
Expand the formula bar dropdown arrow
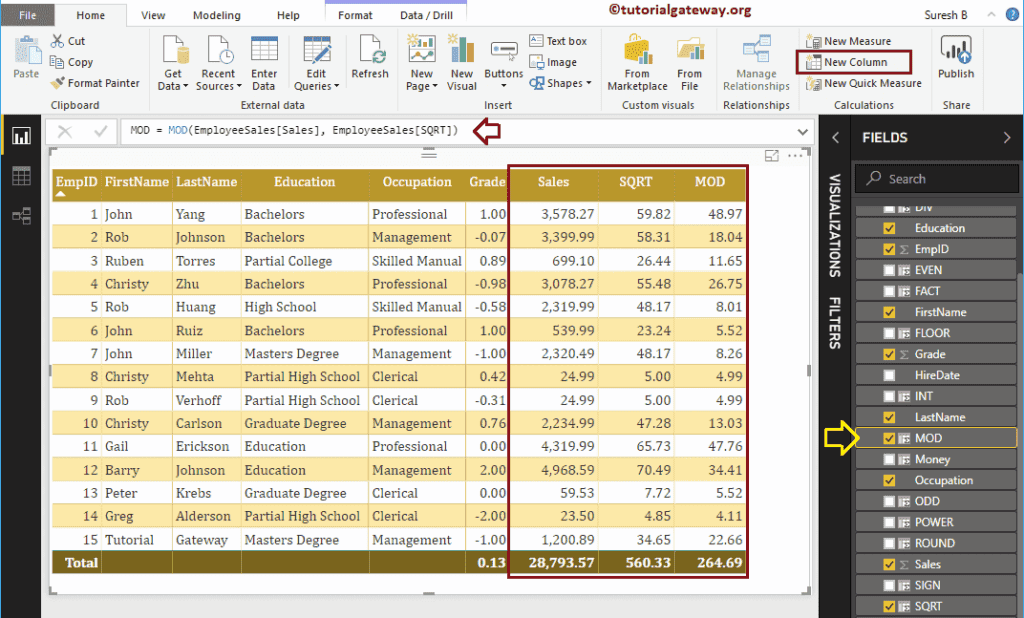click(801, 131)
